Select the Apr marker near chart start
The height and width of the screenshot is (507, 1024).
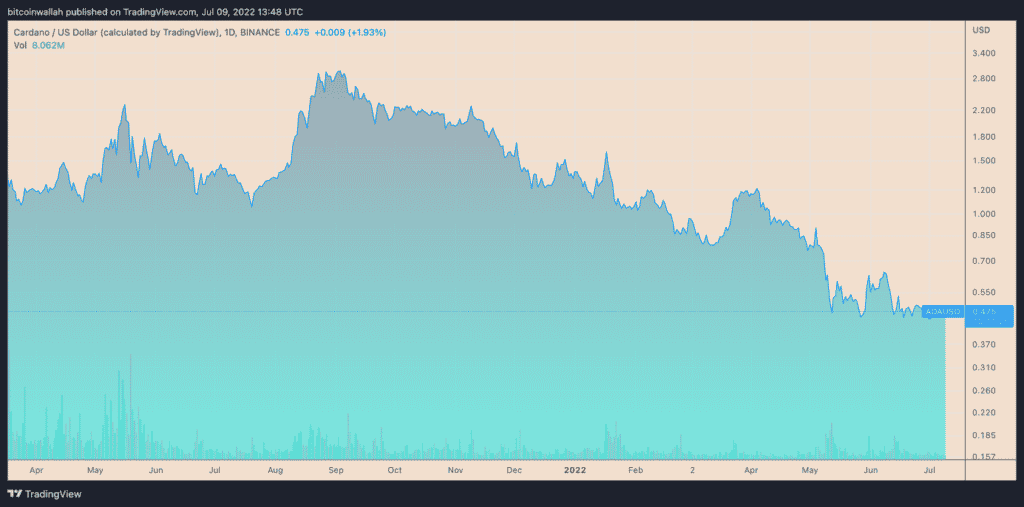37,470
